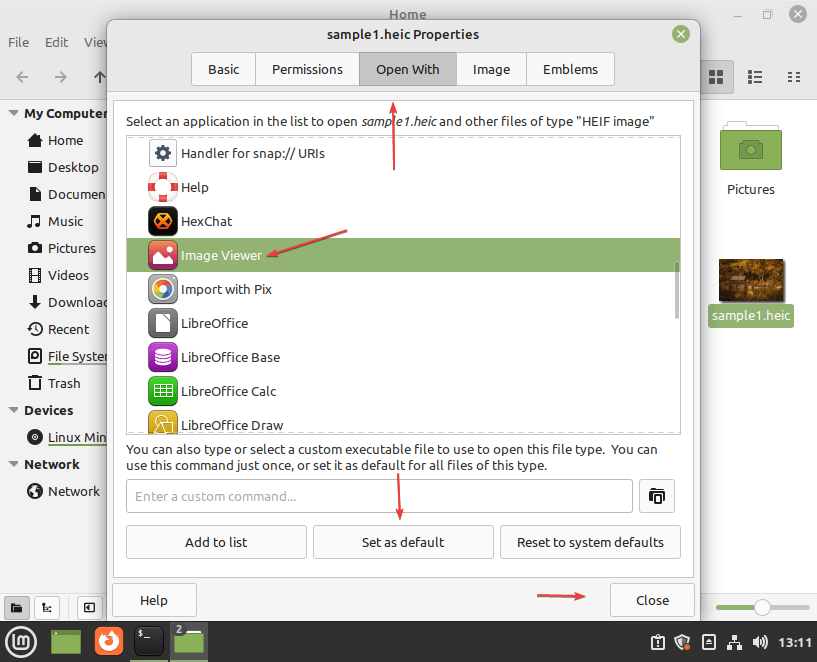Image resolution: width=817 pixels, height=662 pixels.
Task: Open Firefox from the taskbar
Action: [108, 641]
